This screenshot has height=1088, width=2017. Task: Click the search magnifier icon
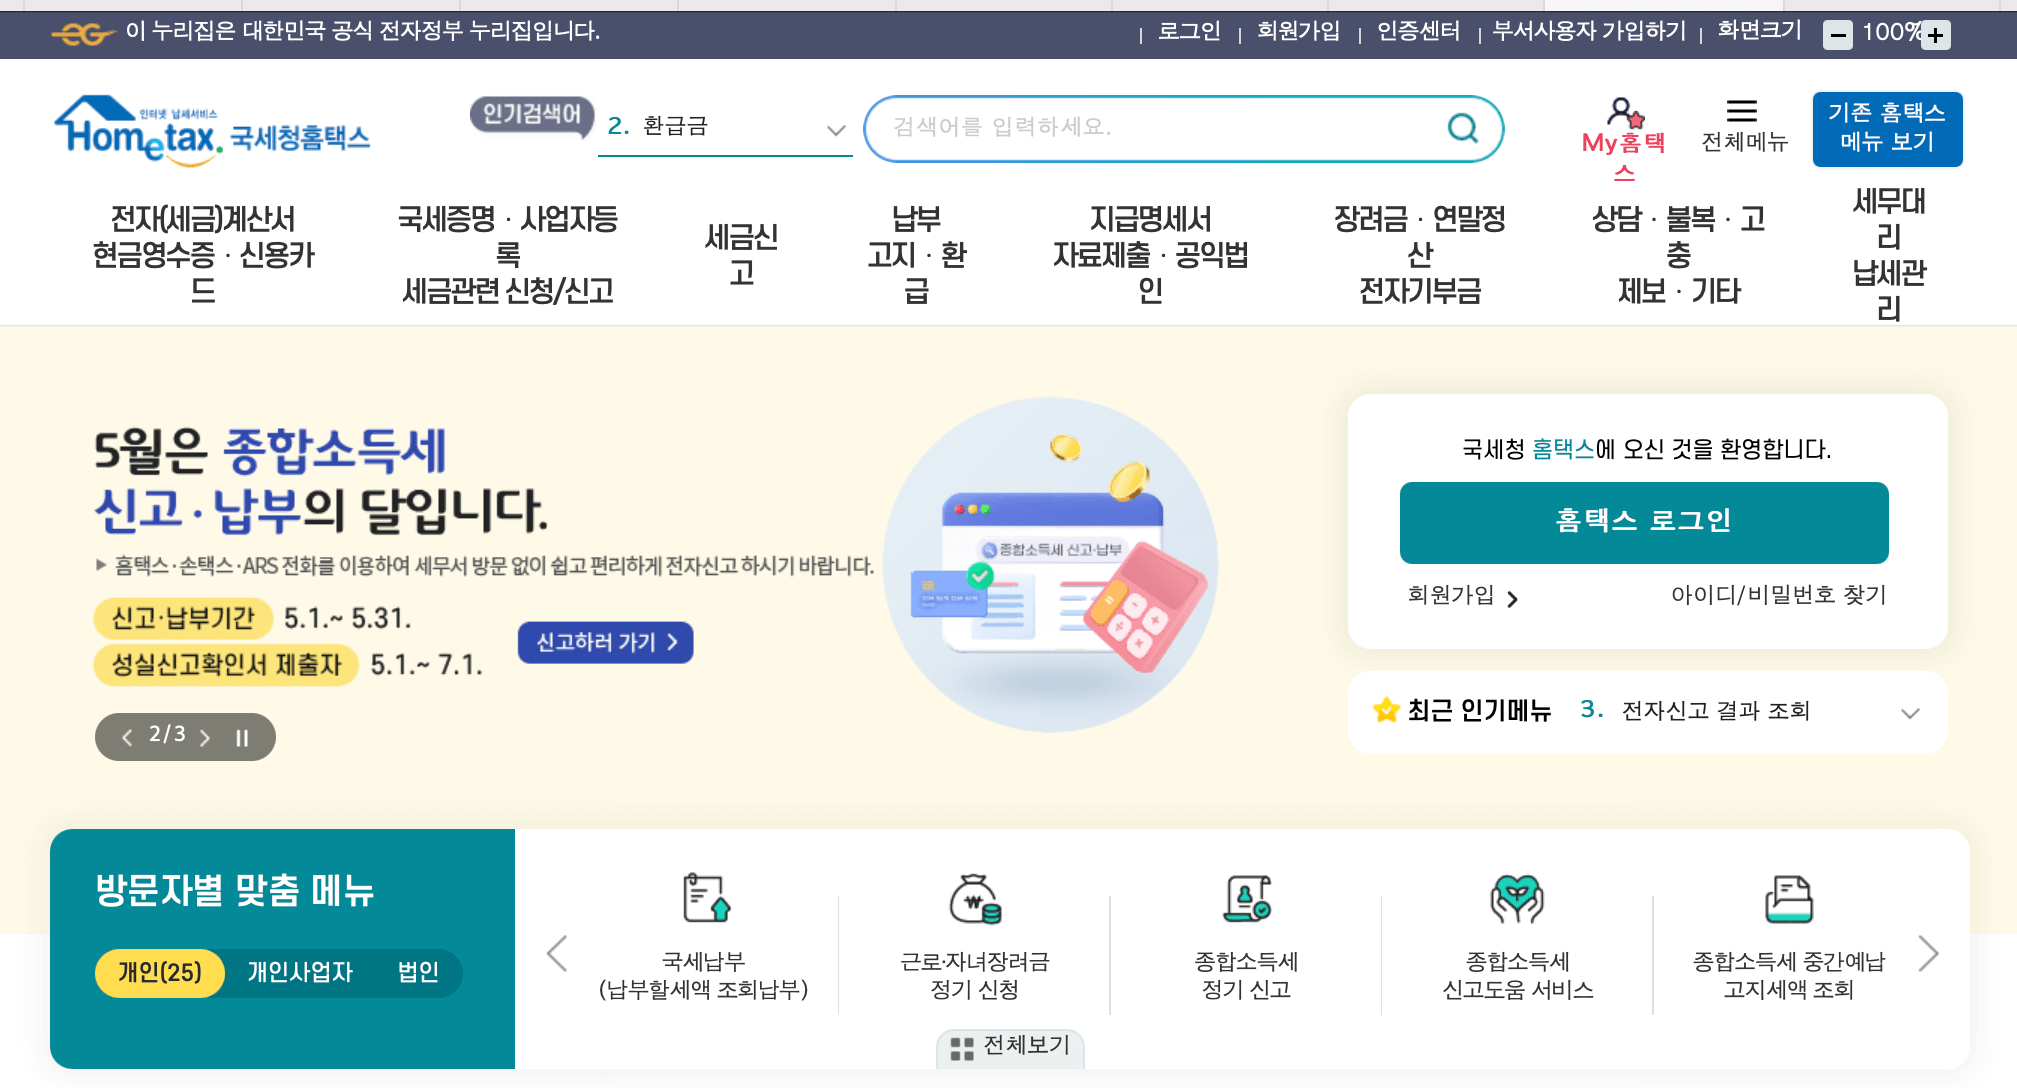coord(1462,128)
